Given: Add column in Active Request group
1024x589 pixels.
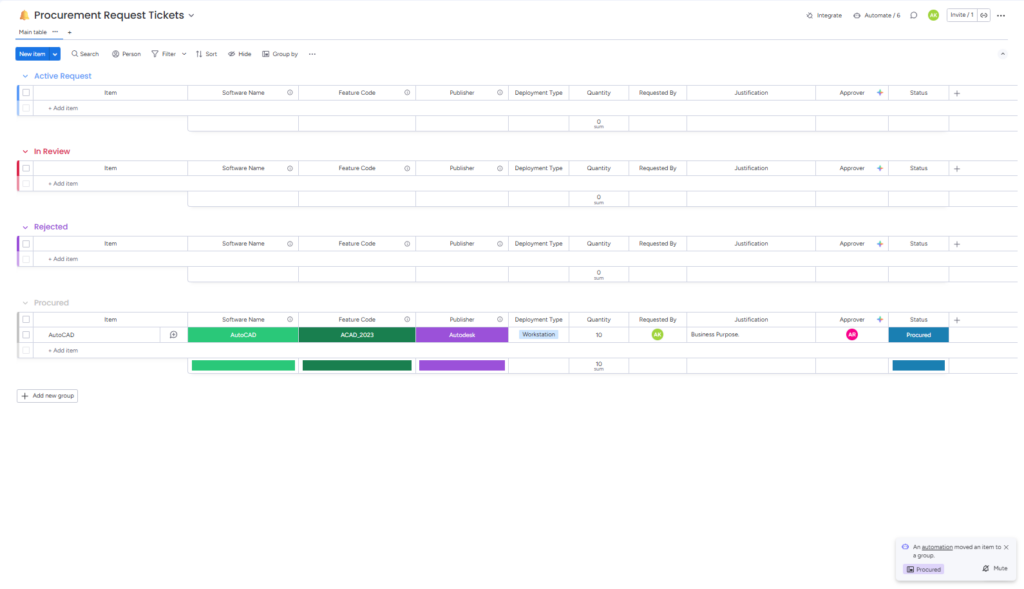Looking at the screenshot, I should 956,93.
